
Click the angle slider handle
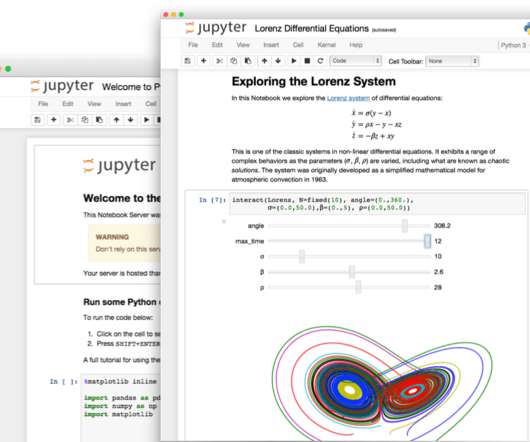[x=405, y=226]
